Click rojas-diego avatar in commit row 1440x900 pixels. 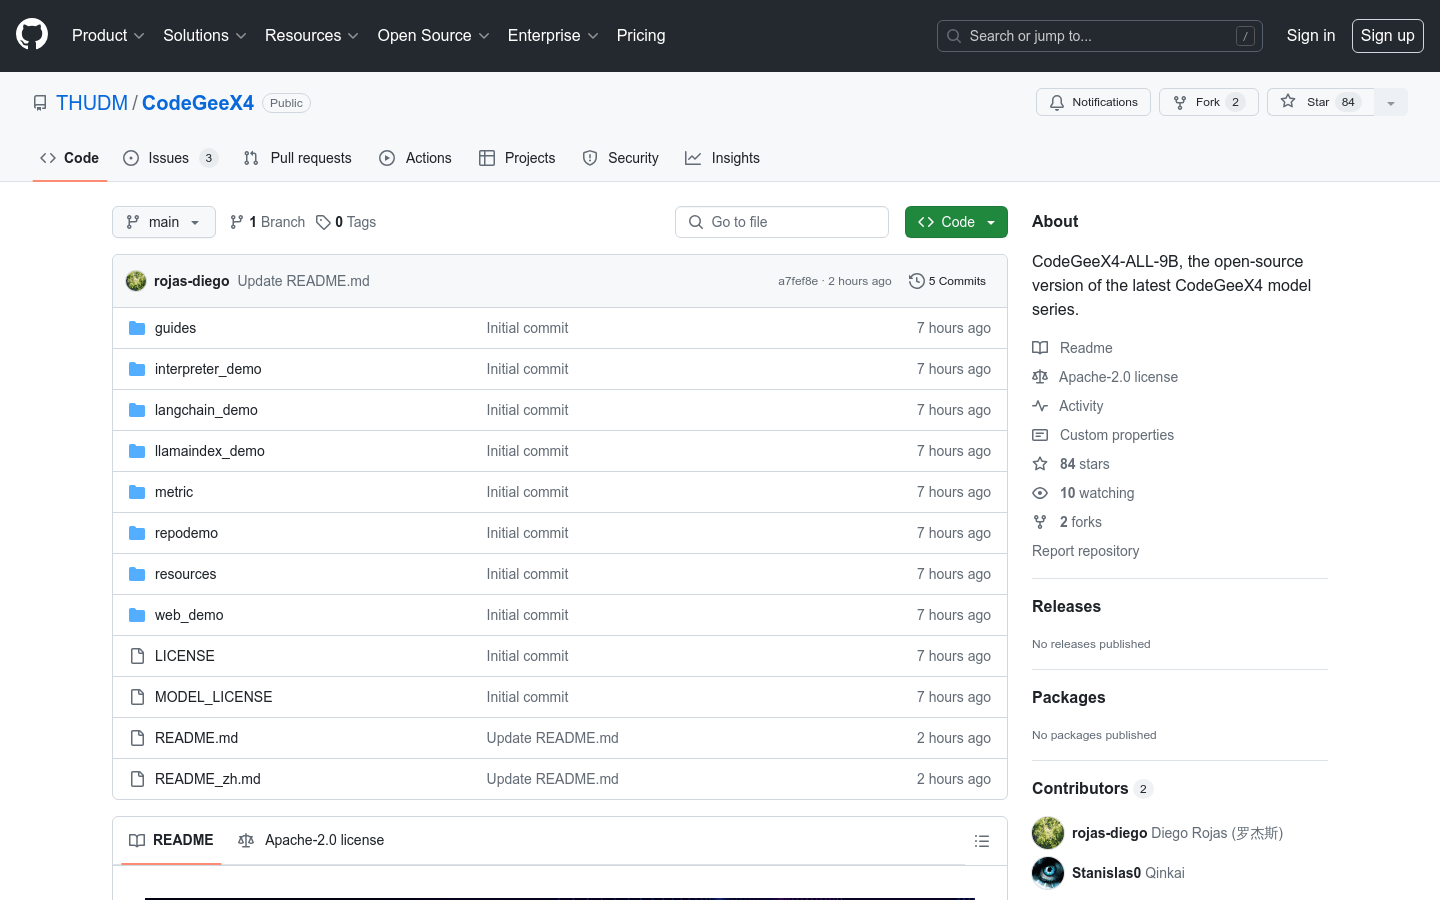point(136,281)
